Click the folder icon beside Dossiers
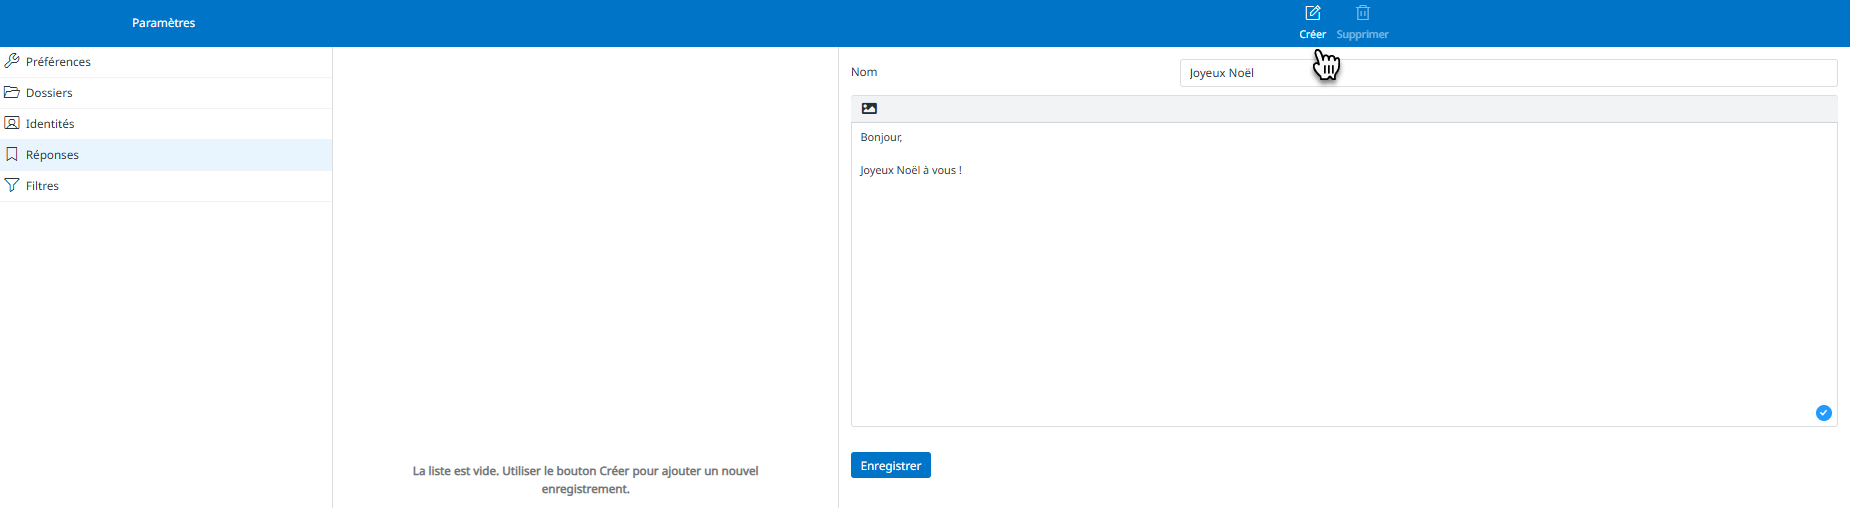 [x=12, y=92]
